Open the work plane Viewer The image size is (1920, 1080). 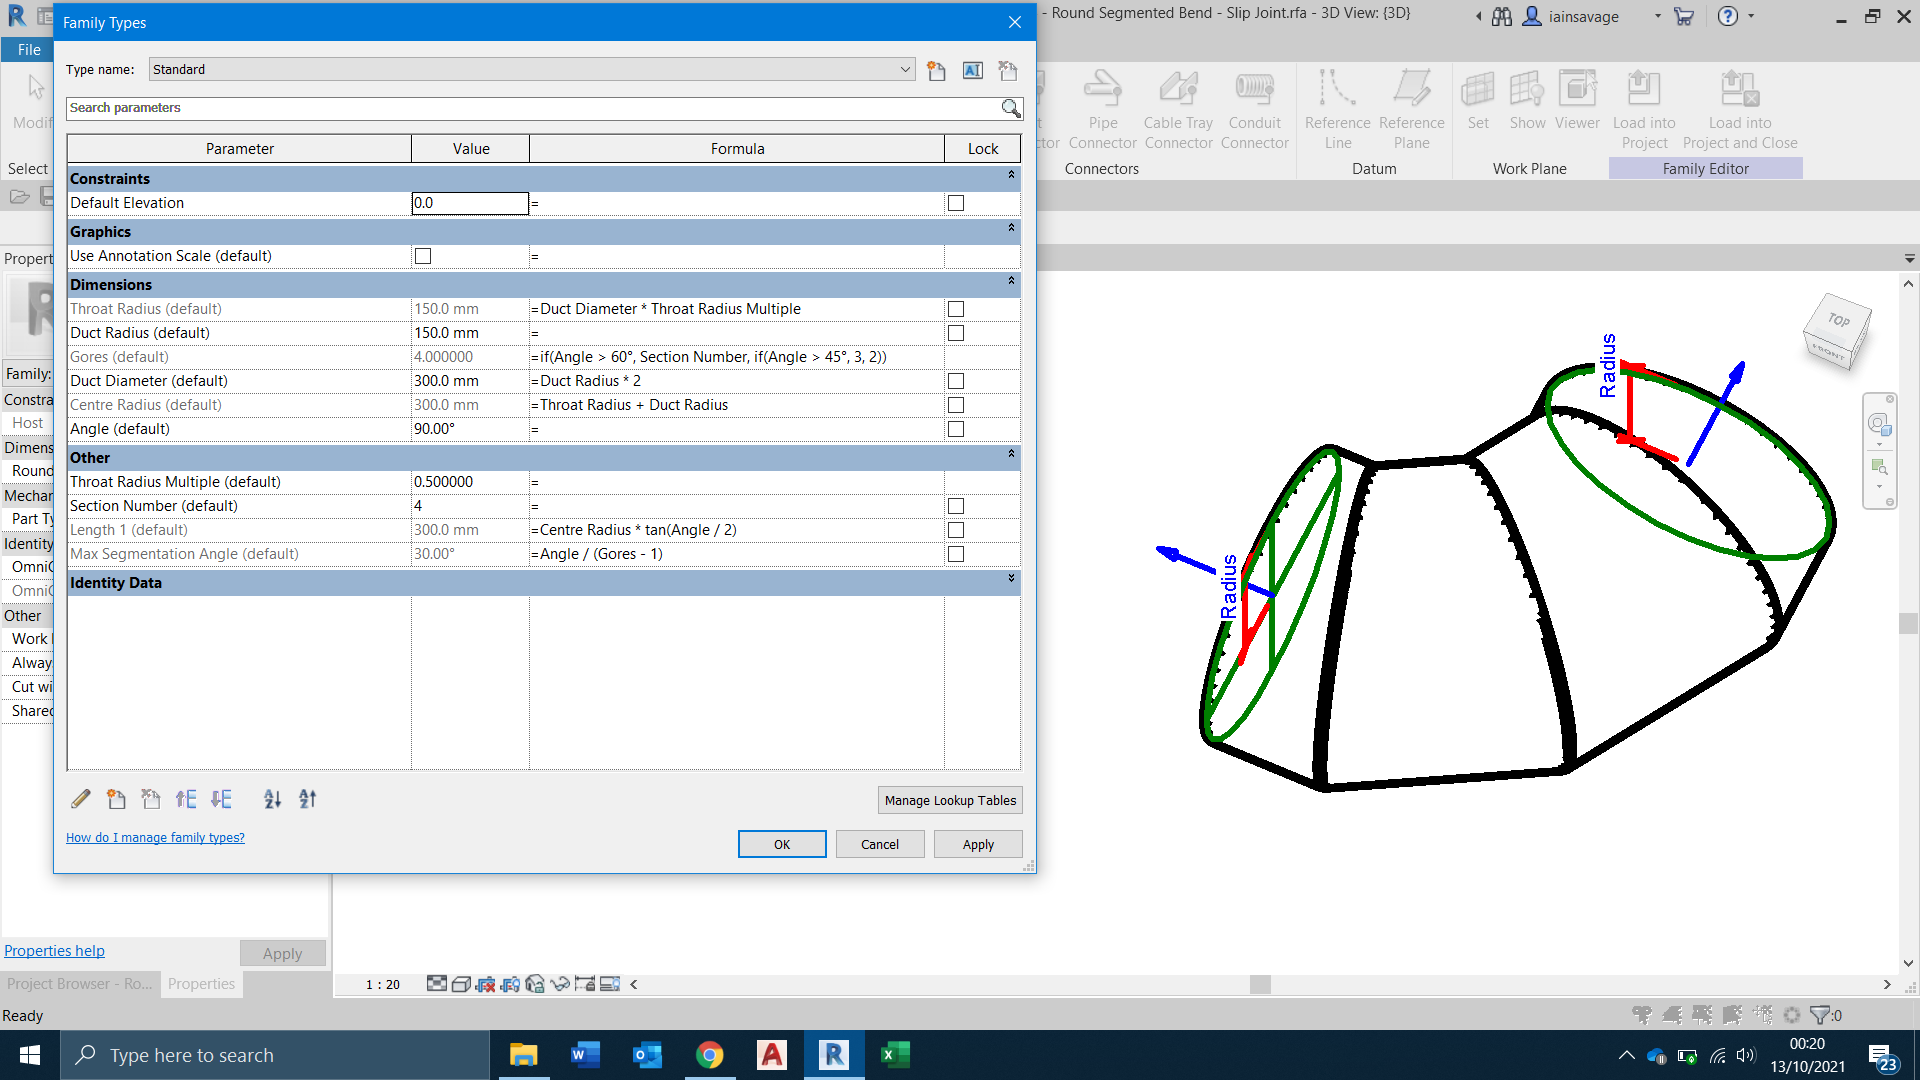1577,100
